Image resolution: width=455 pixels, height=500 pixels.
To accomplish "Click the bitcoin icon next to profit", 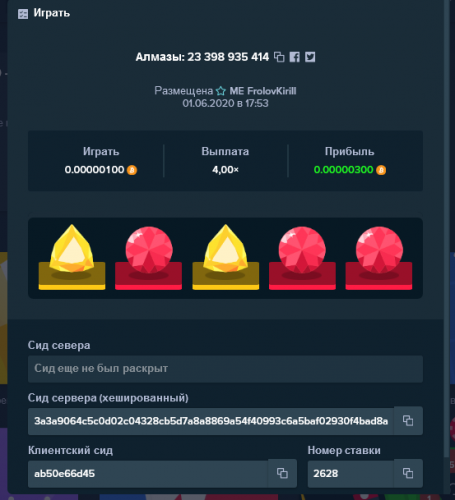I will coord(381,170).
